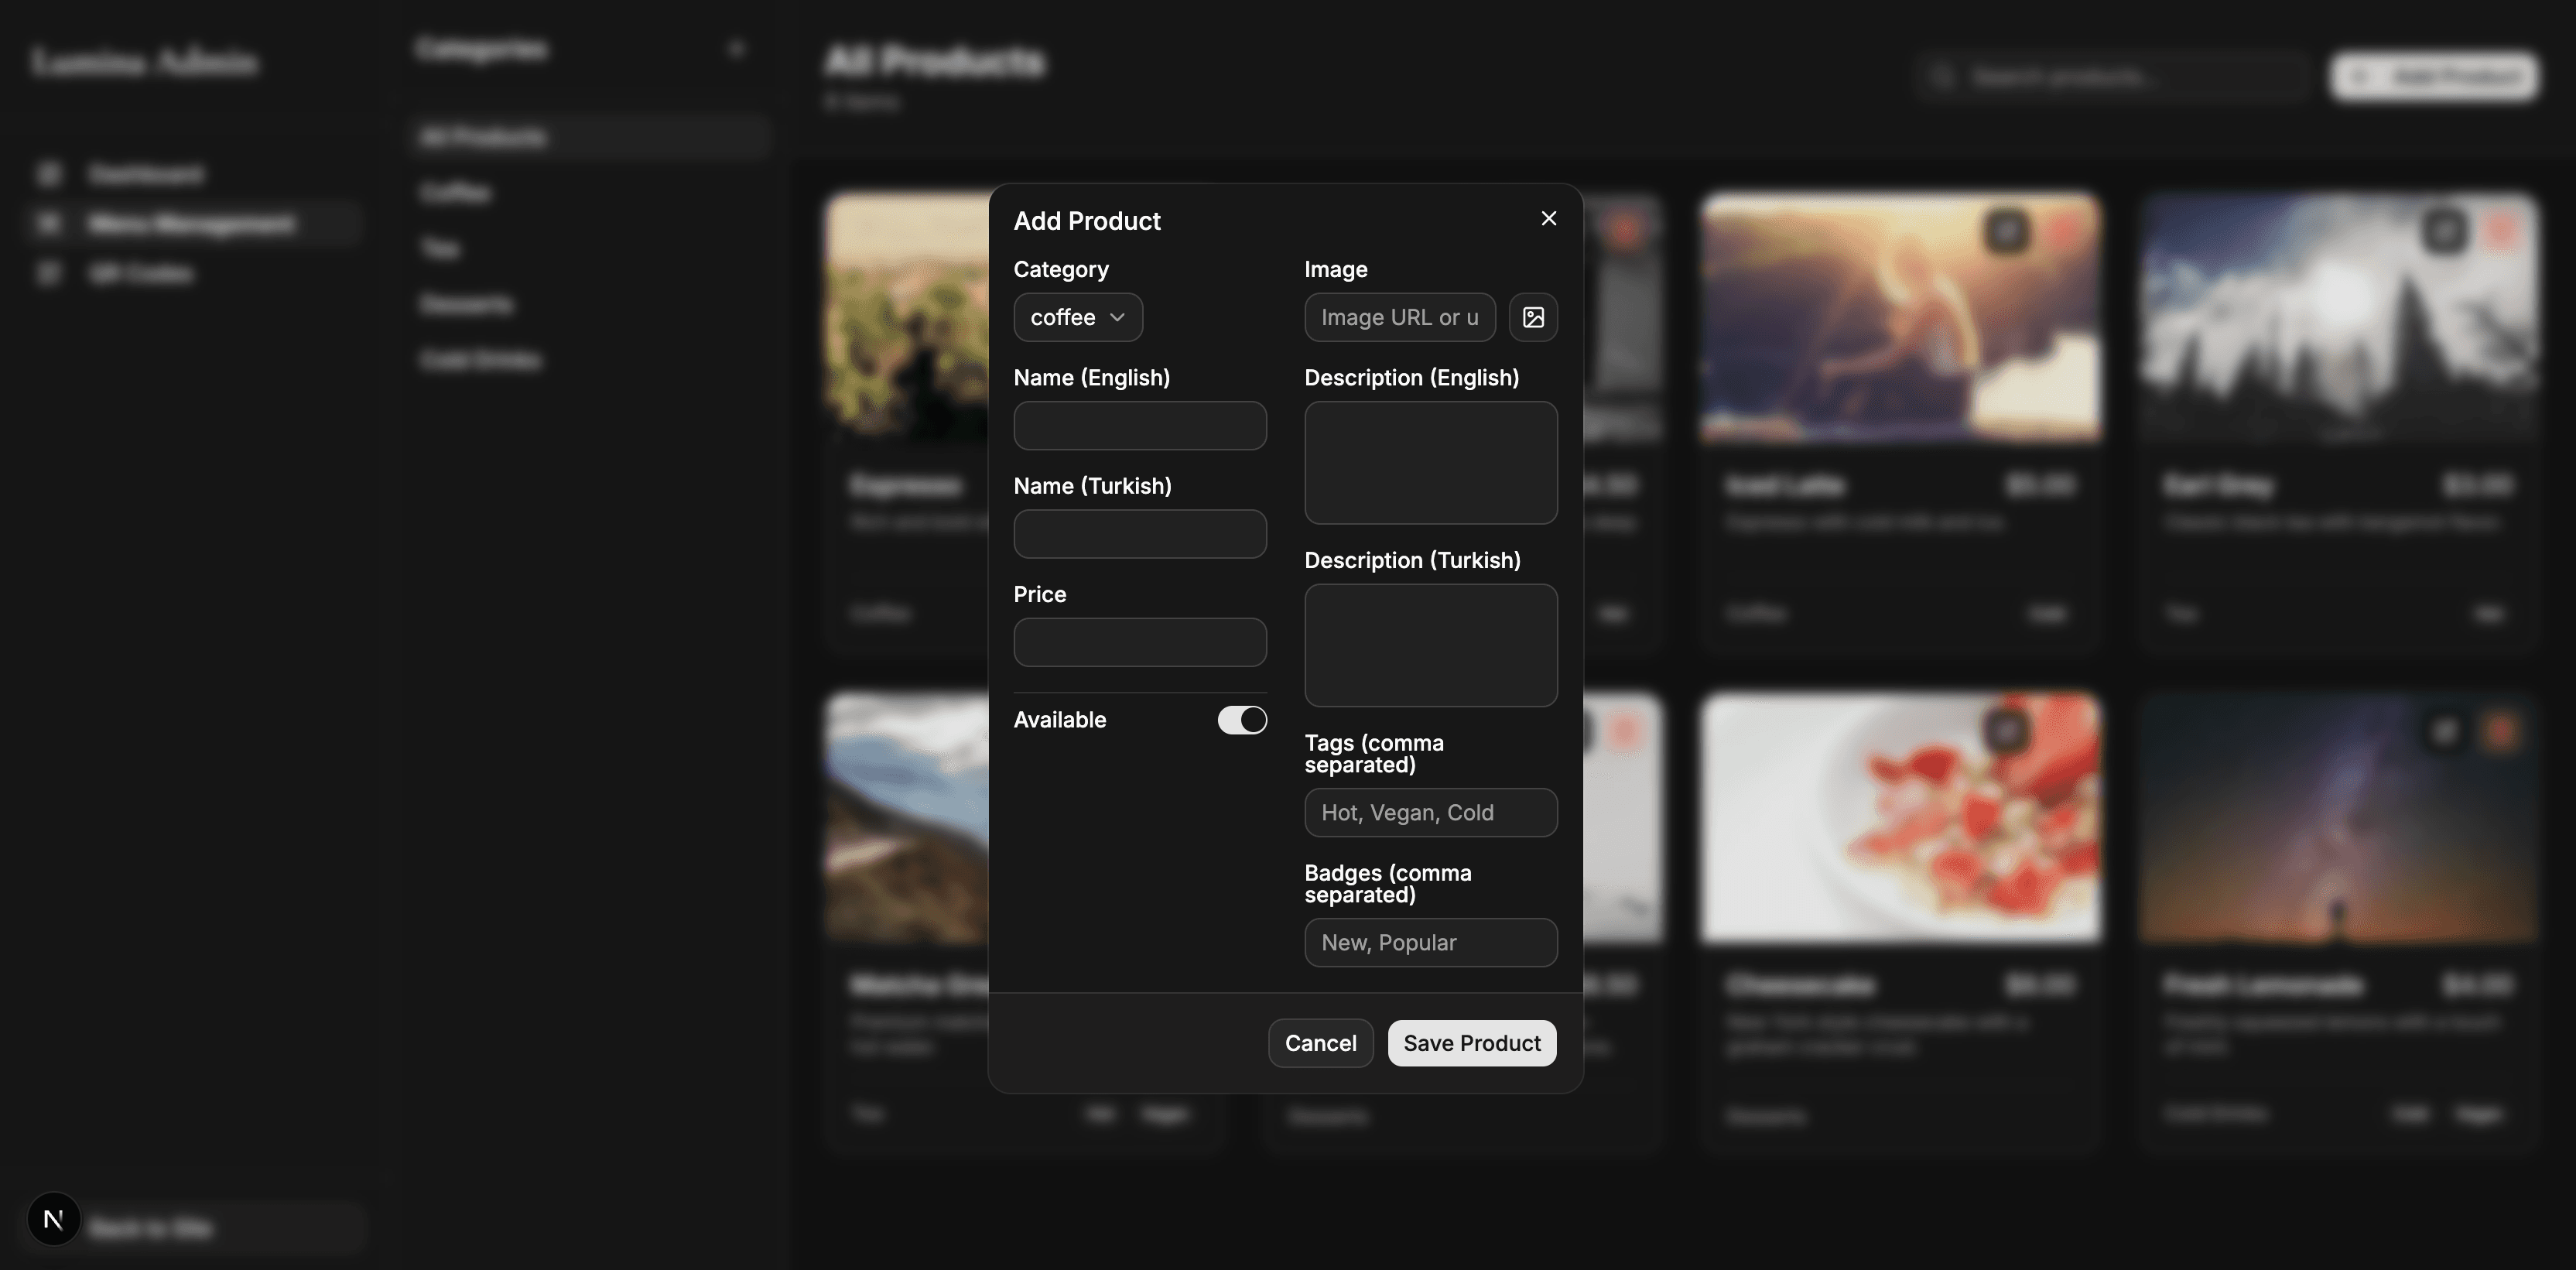Toggle the Available switch off

click(1242, 720)
